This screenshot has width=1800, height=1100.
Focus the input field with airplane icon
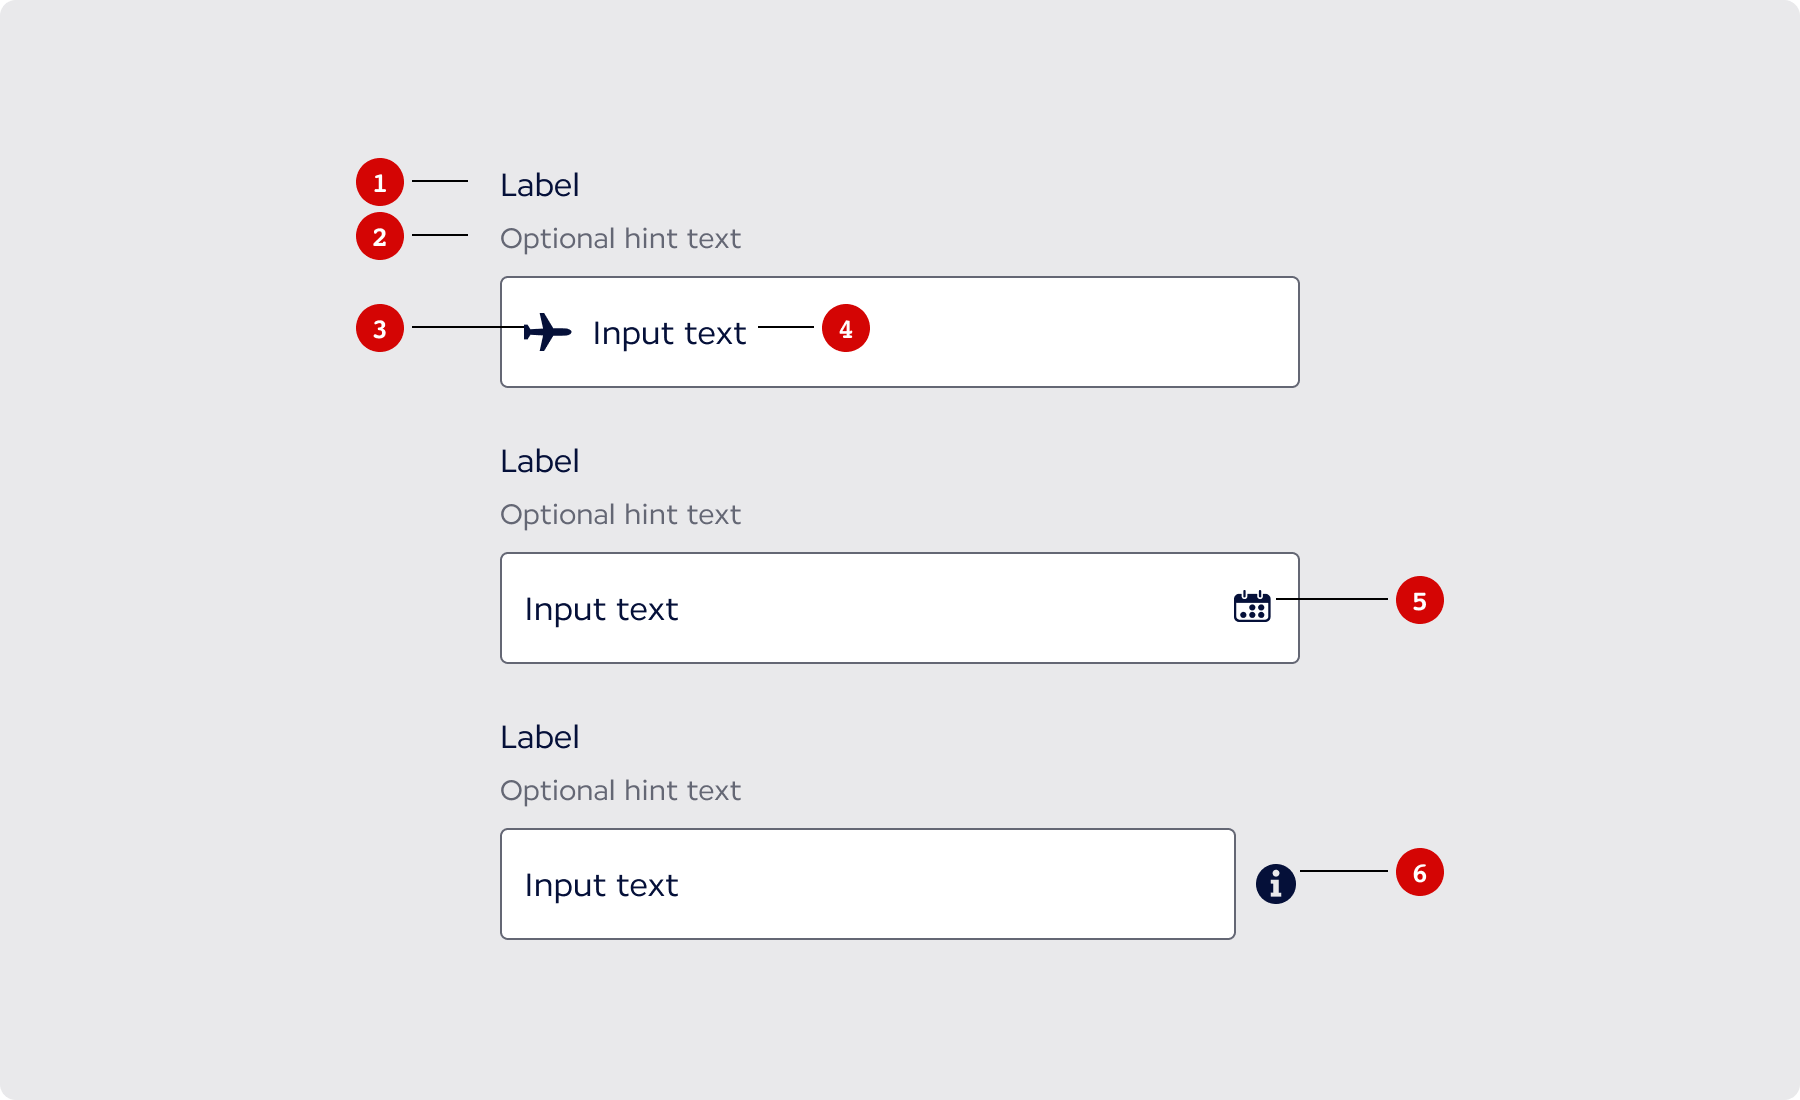coord(900,332)
